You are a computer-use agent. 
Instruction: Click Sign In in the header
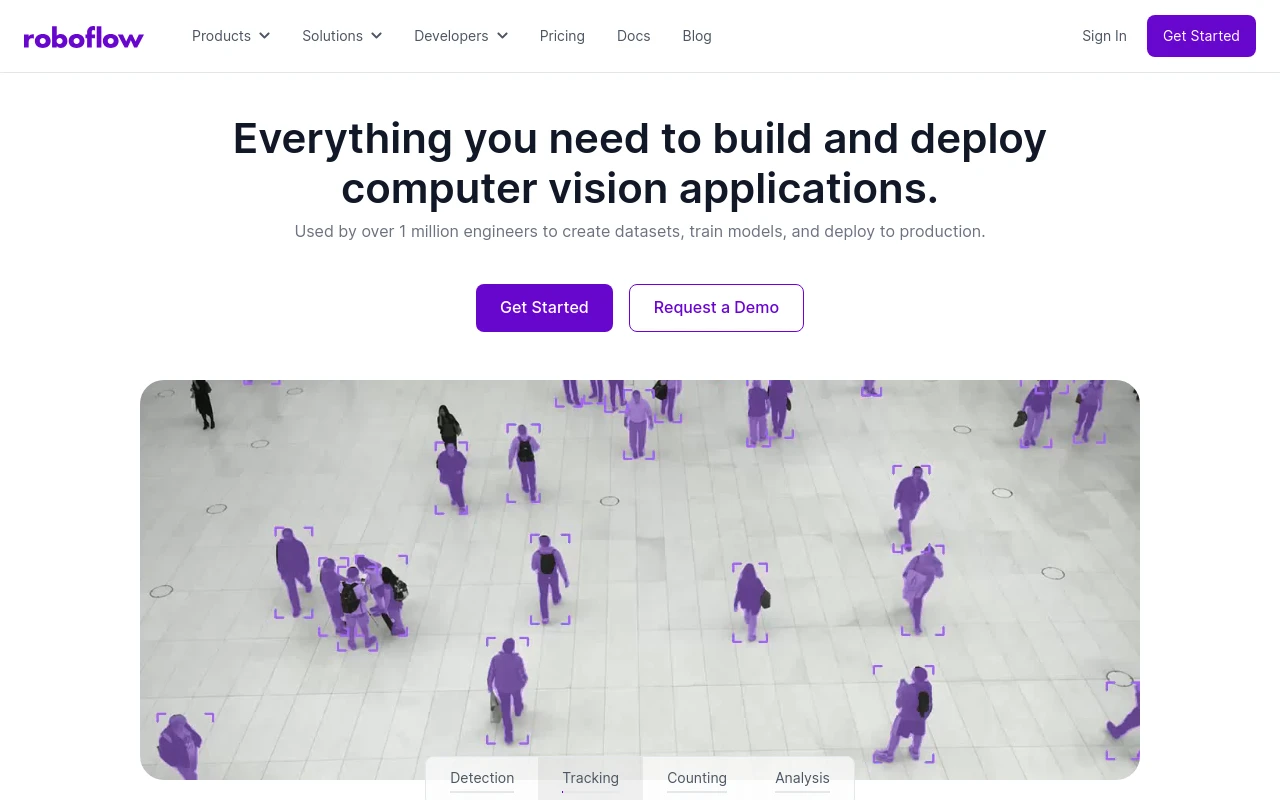1104,36
